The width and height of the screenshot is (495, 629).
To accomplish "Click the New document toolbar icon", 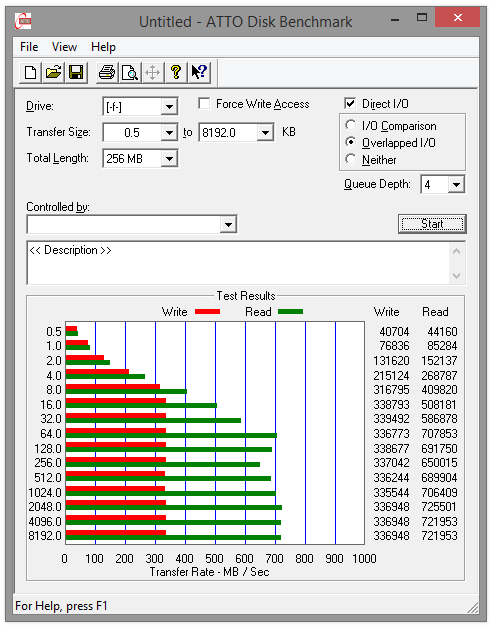I will tap(30, 73).
